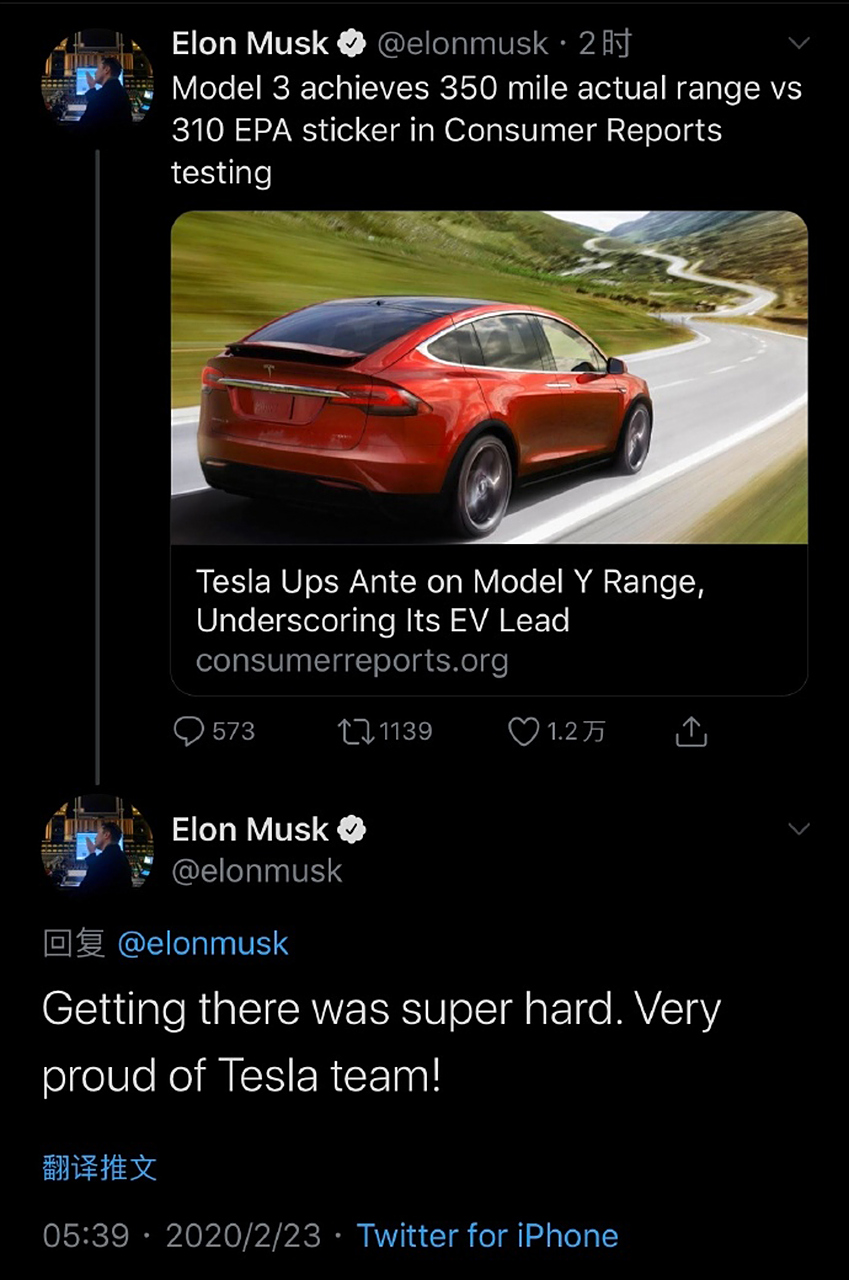Open the 'Twitter for iPhone' source link

coord(487,1236)
